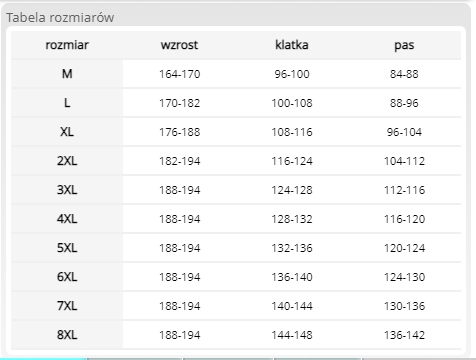Viewport: 476px width, 360px height.
Task: Click chest value 144-148 for size 8XL
Action: point(292,335)
